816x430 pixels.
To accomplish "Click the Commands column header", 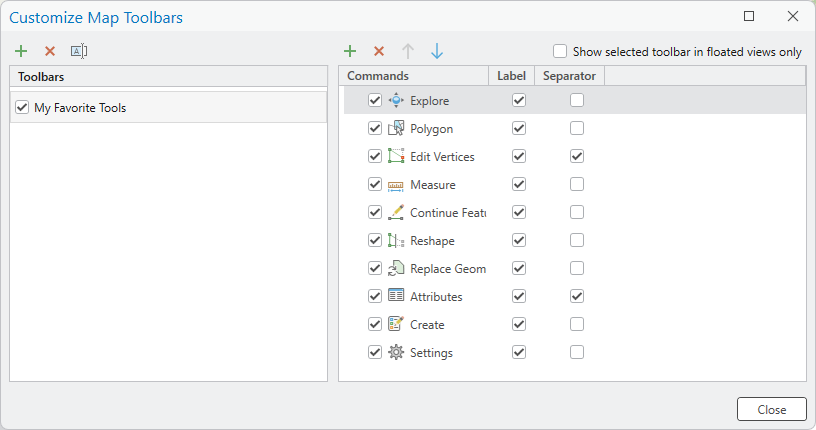I will pyautogui.click(x=414, y=76).
